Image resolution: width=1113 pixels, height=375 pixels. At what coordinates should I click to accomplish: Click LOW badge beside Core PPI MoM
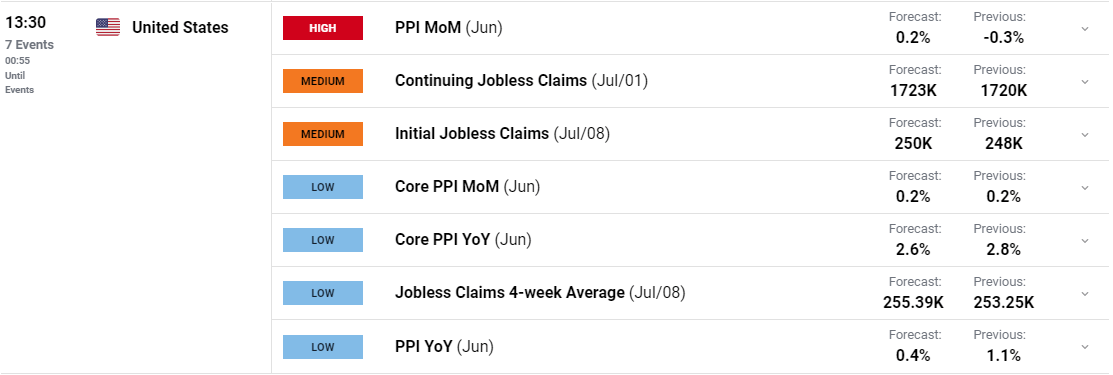coord(323,187)
